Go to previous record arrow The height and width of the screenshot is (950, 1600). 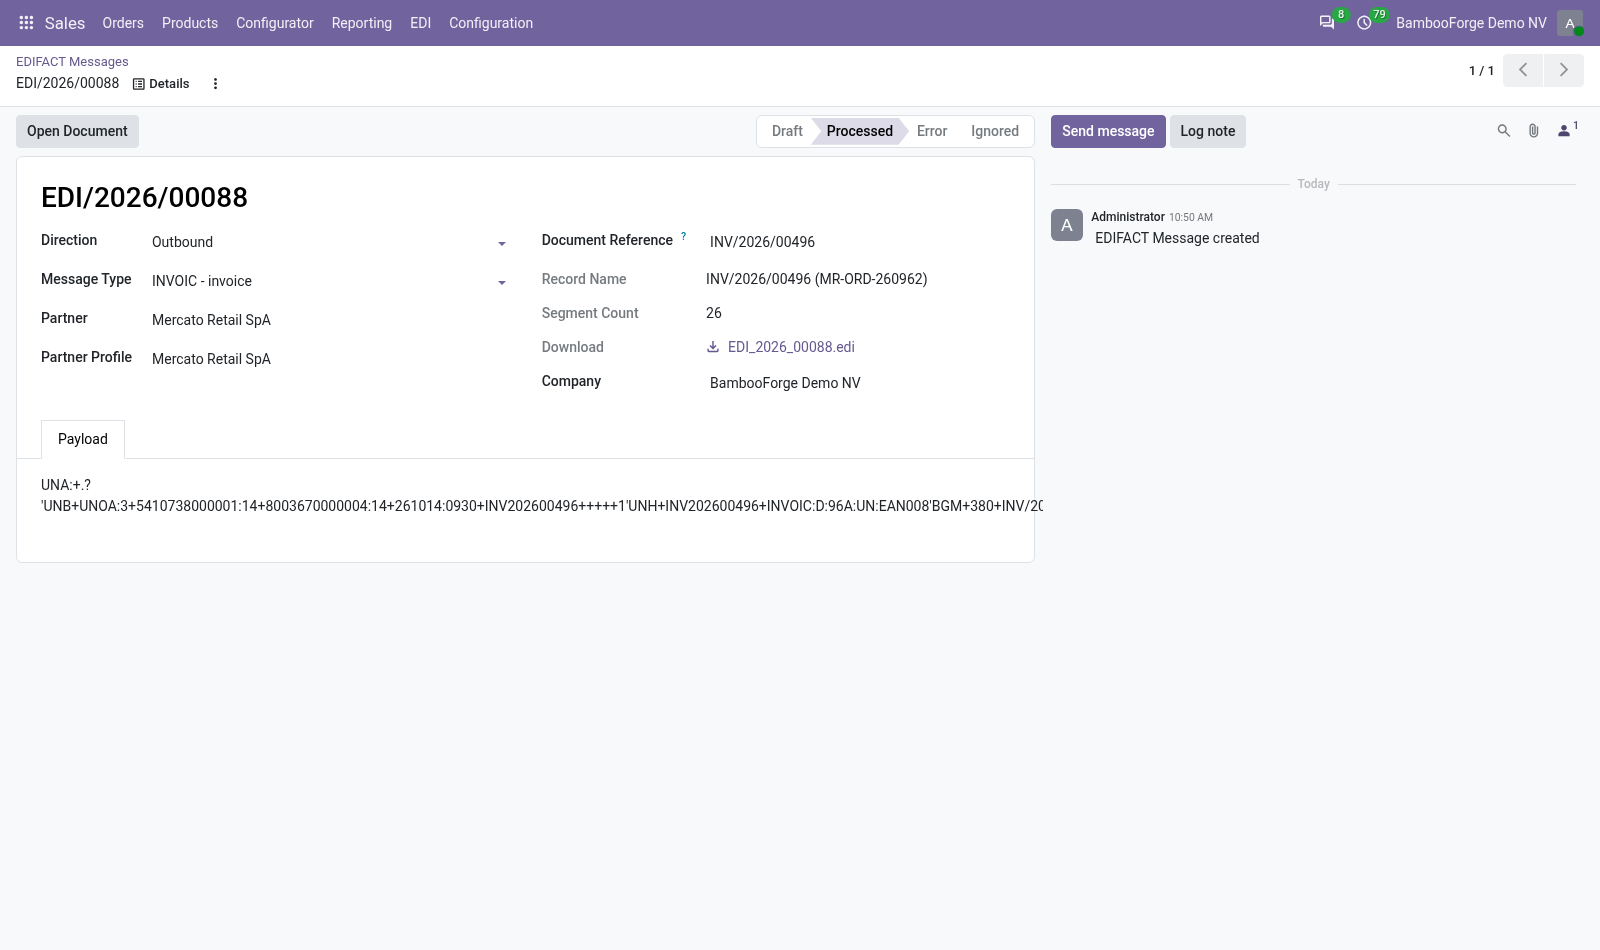1523,70
